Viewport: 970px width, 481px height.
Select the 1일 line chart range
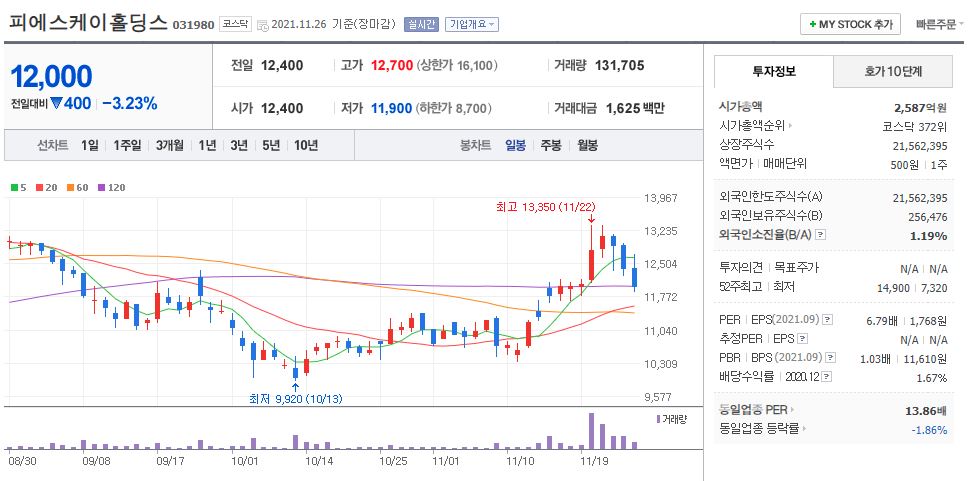[x=89, y=145]
